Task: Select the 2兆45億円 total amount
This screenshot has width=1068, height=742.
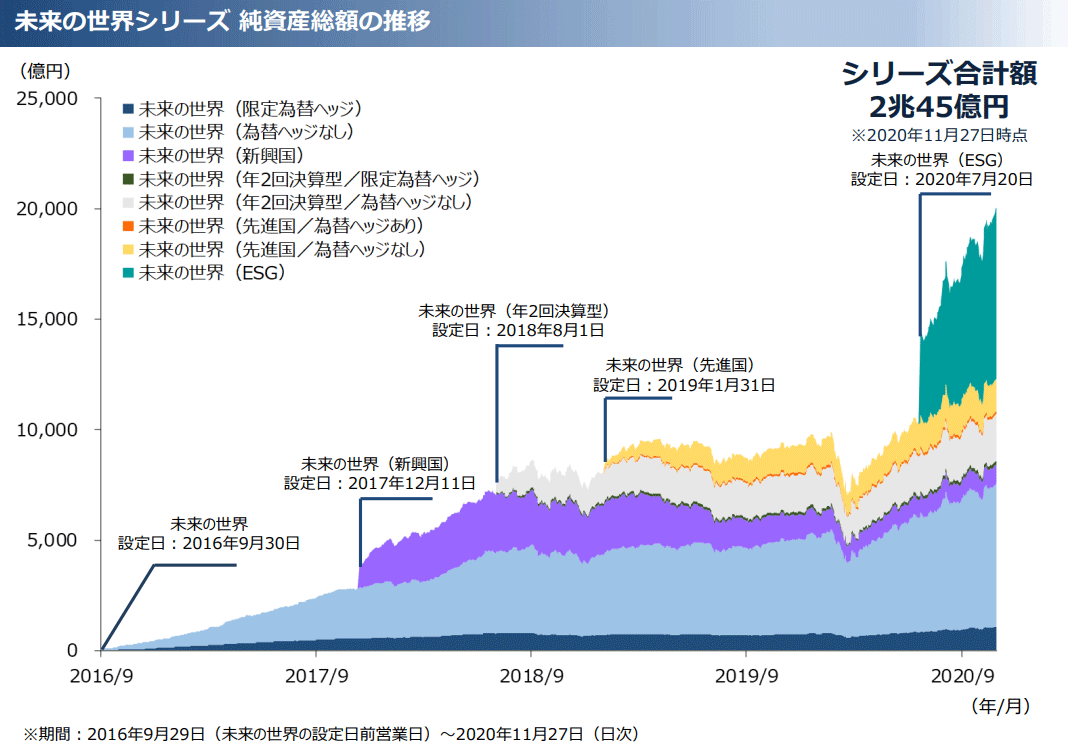Action: (x=939, y=107)
